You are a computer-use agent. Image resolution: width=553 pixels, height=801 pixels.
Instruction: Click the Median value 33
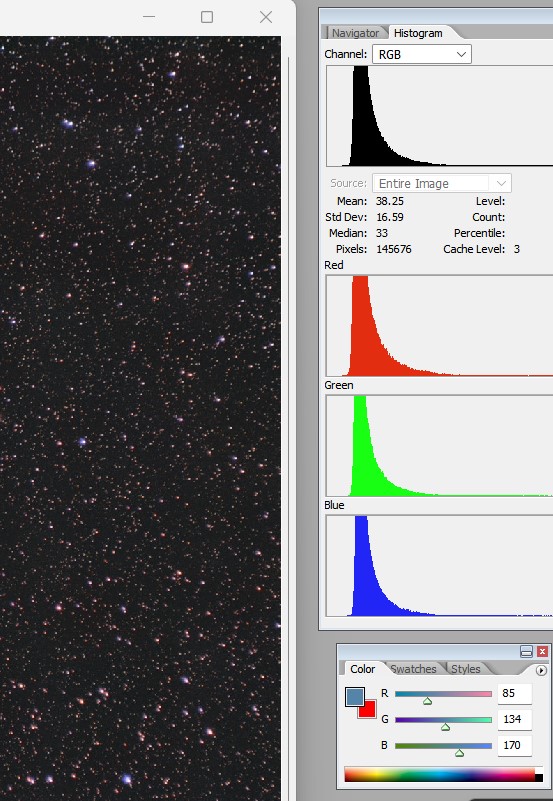click(x=381, y=233)
